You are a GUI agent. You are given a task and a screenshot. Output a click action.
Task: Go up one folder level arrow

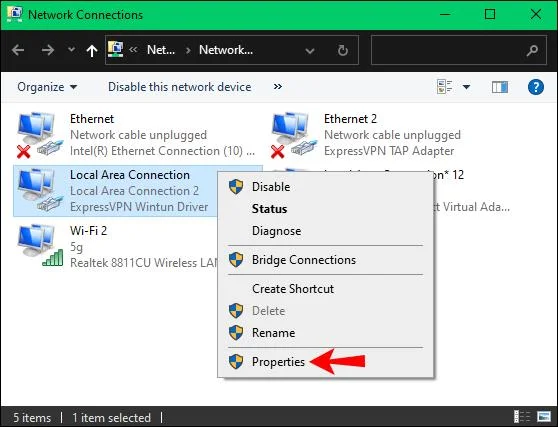coord(92,51)
